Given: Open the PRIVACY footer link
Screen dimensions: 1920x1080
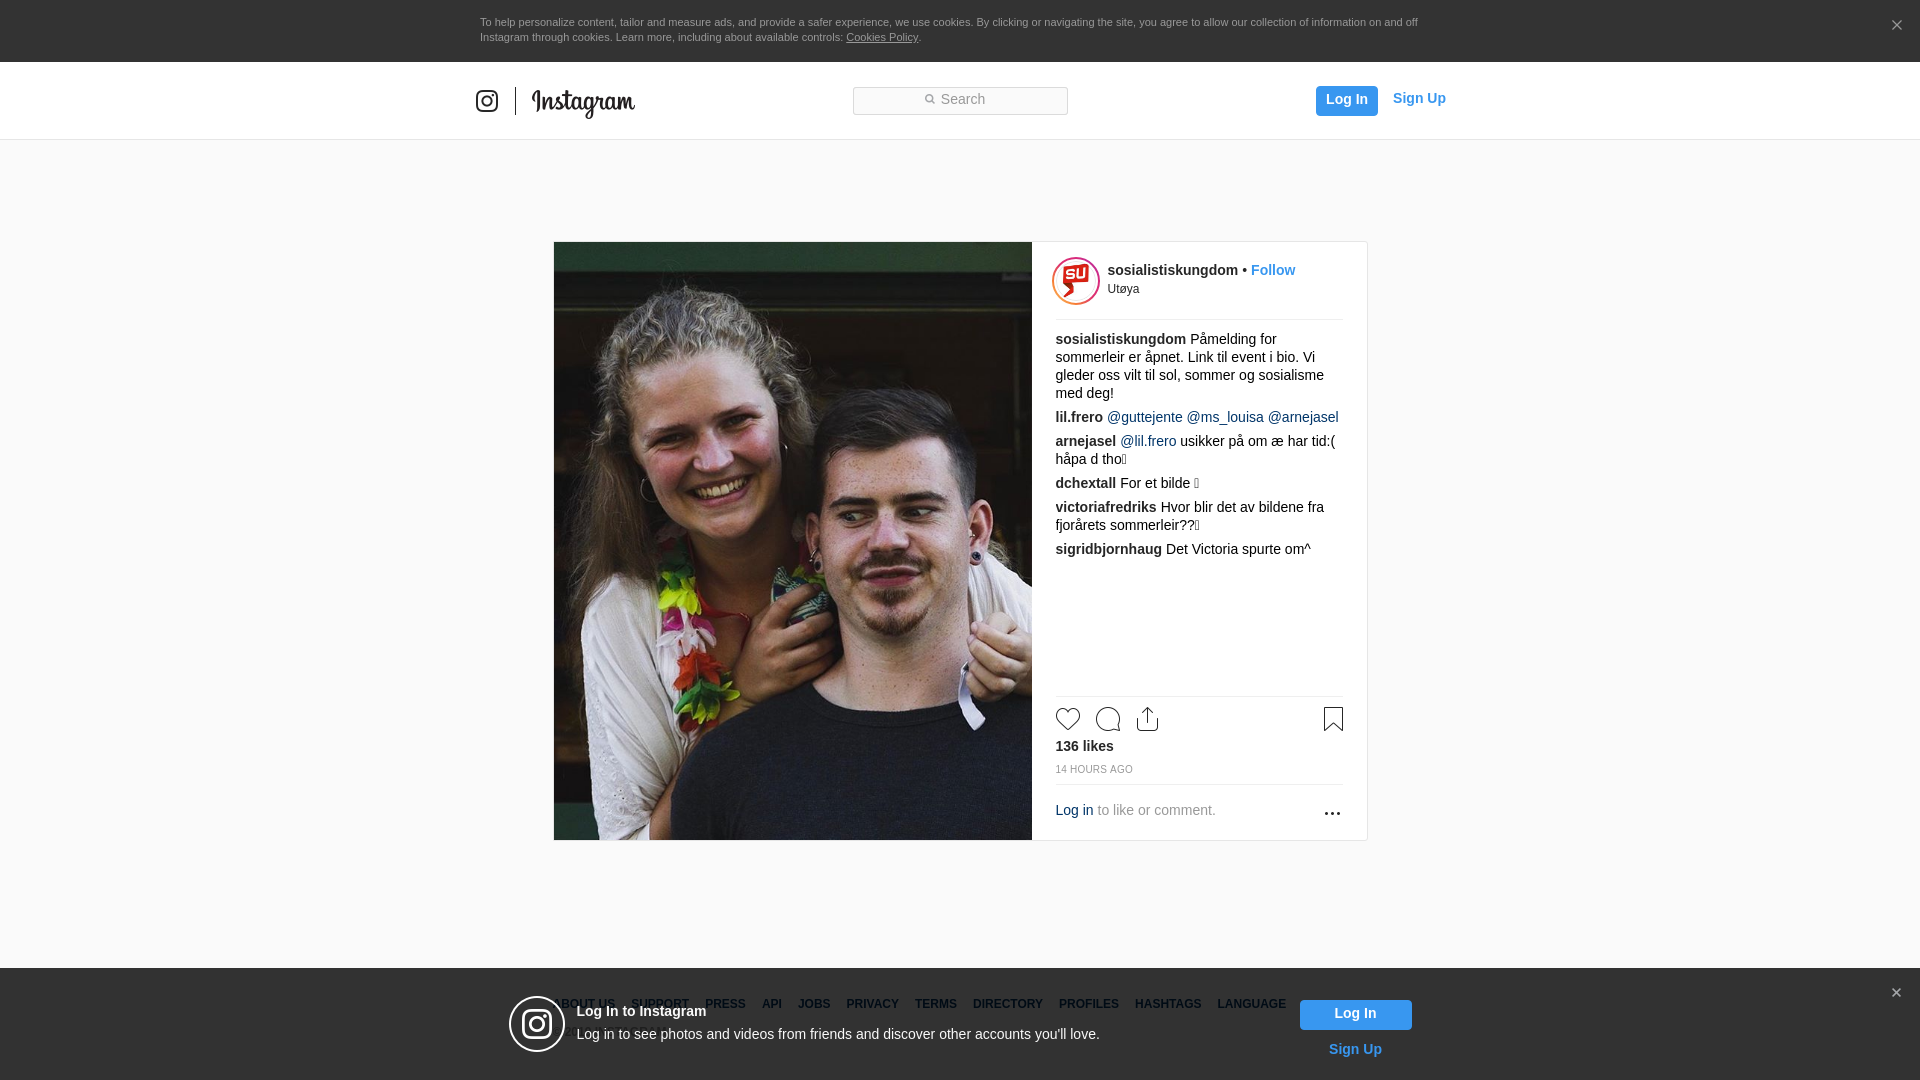Looking at the screenshot, I should pos(872,1004).
